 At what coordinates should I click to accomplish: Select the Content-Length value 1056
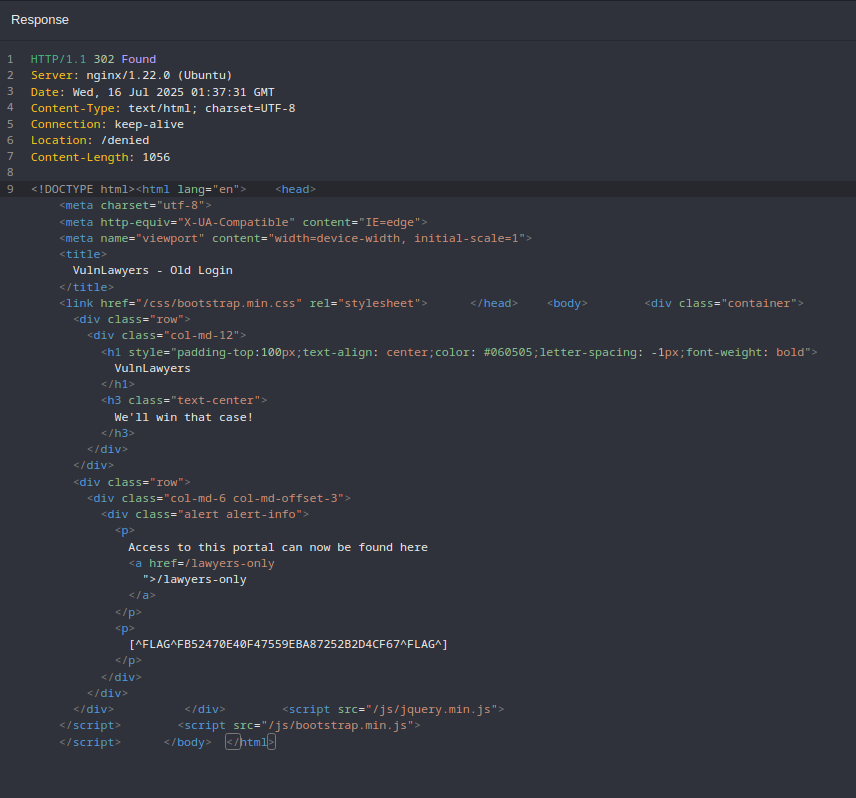click(x=156, y=157)
